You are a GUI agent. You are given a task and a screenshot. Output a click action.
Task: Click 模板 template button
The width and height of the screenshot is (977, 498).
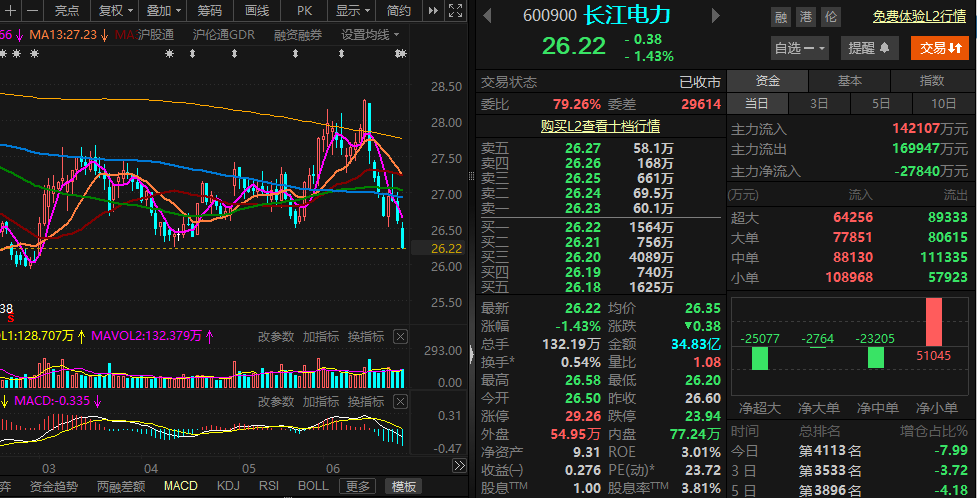[404, 486]
